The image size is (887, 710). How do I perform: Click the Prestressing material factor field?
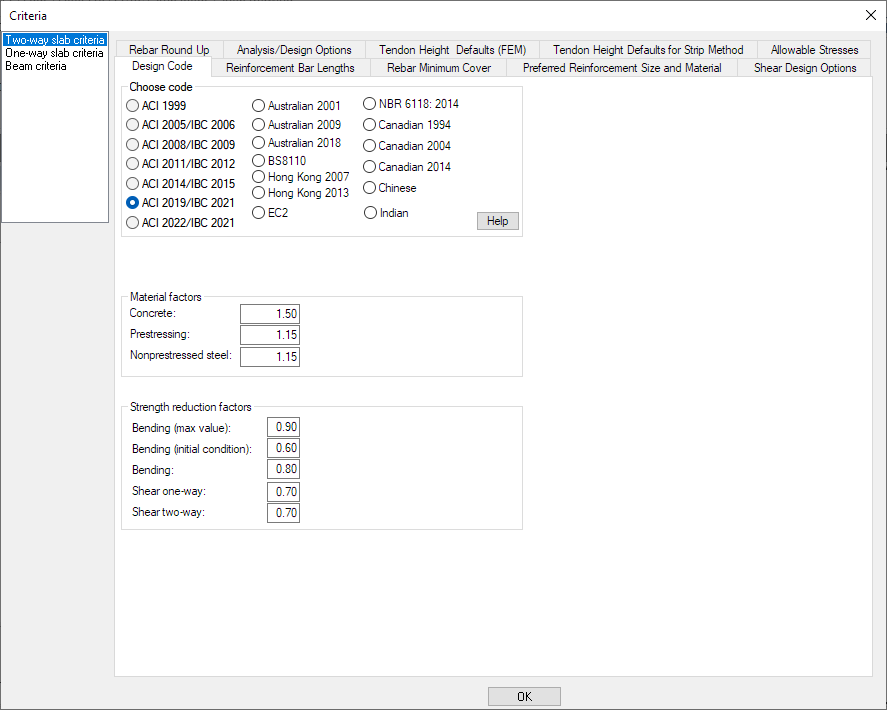pyautogui.click(x=270, y=335)
